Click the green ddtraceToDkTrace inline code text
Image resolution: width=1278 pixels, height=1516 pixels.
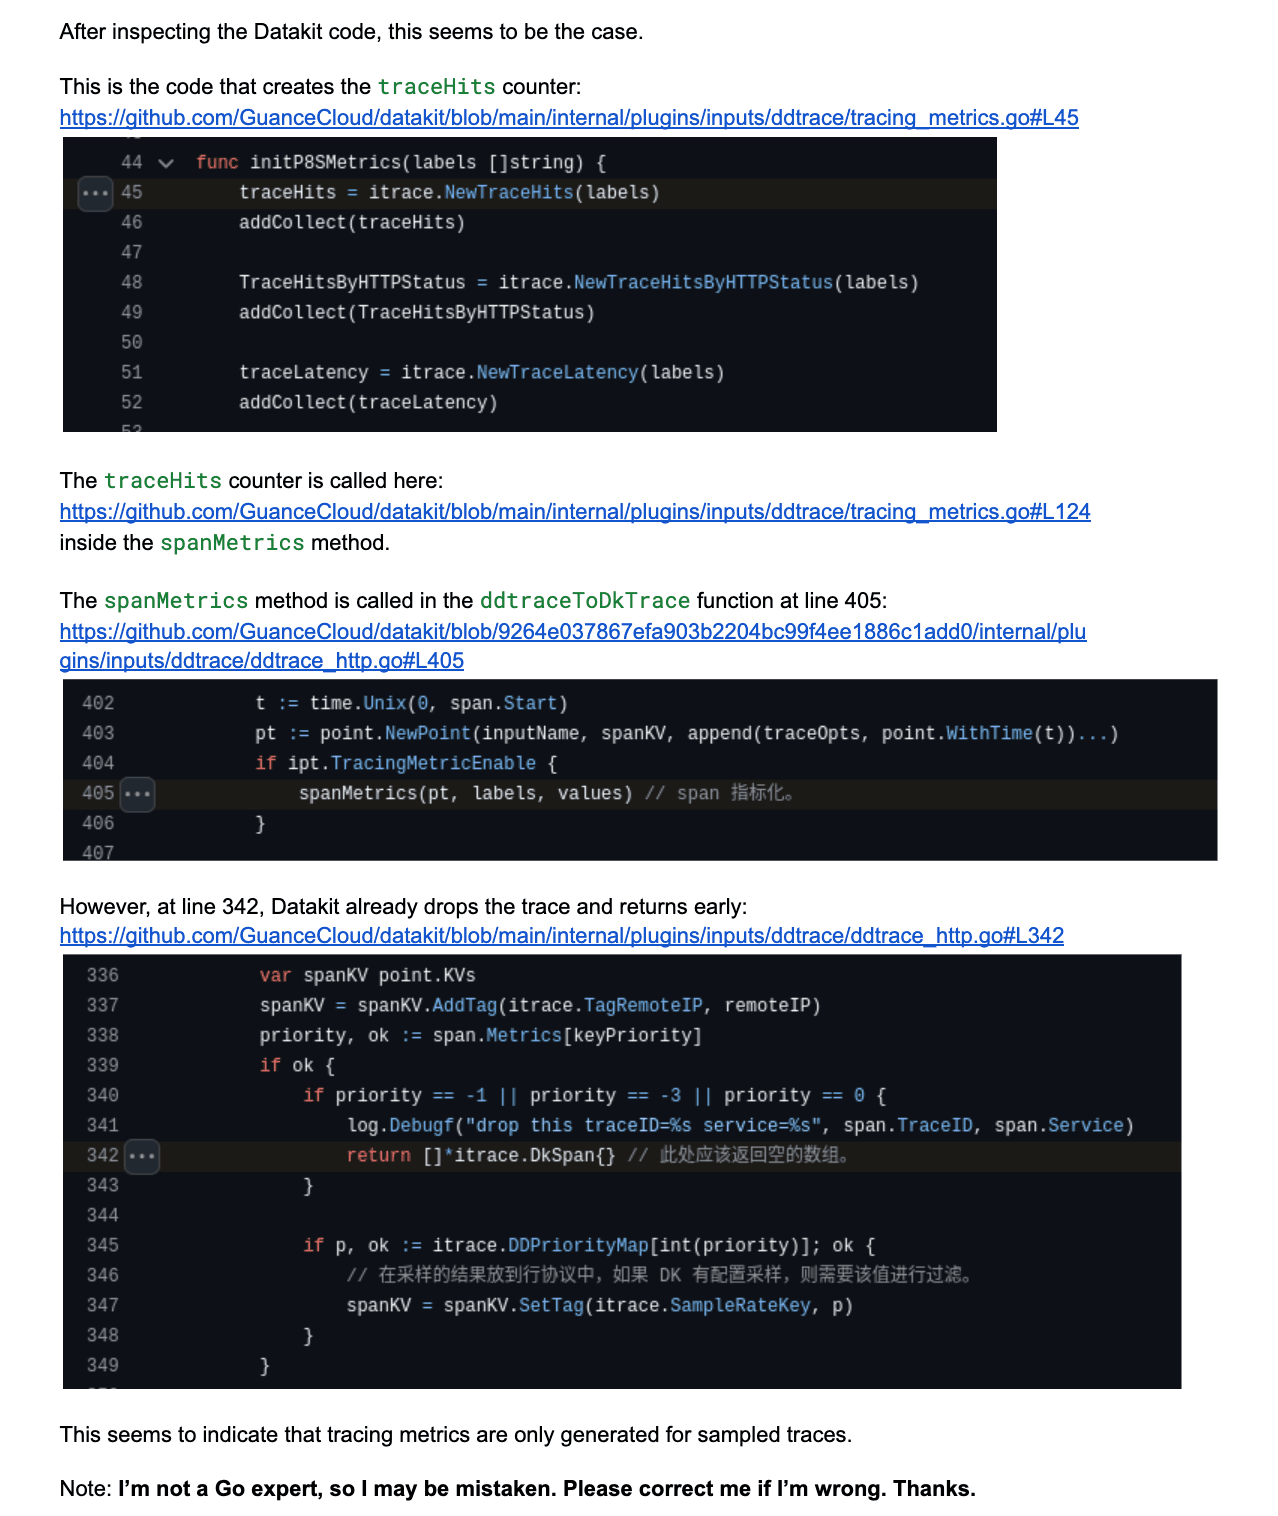click(584, 601)
